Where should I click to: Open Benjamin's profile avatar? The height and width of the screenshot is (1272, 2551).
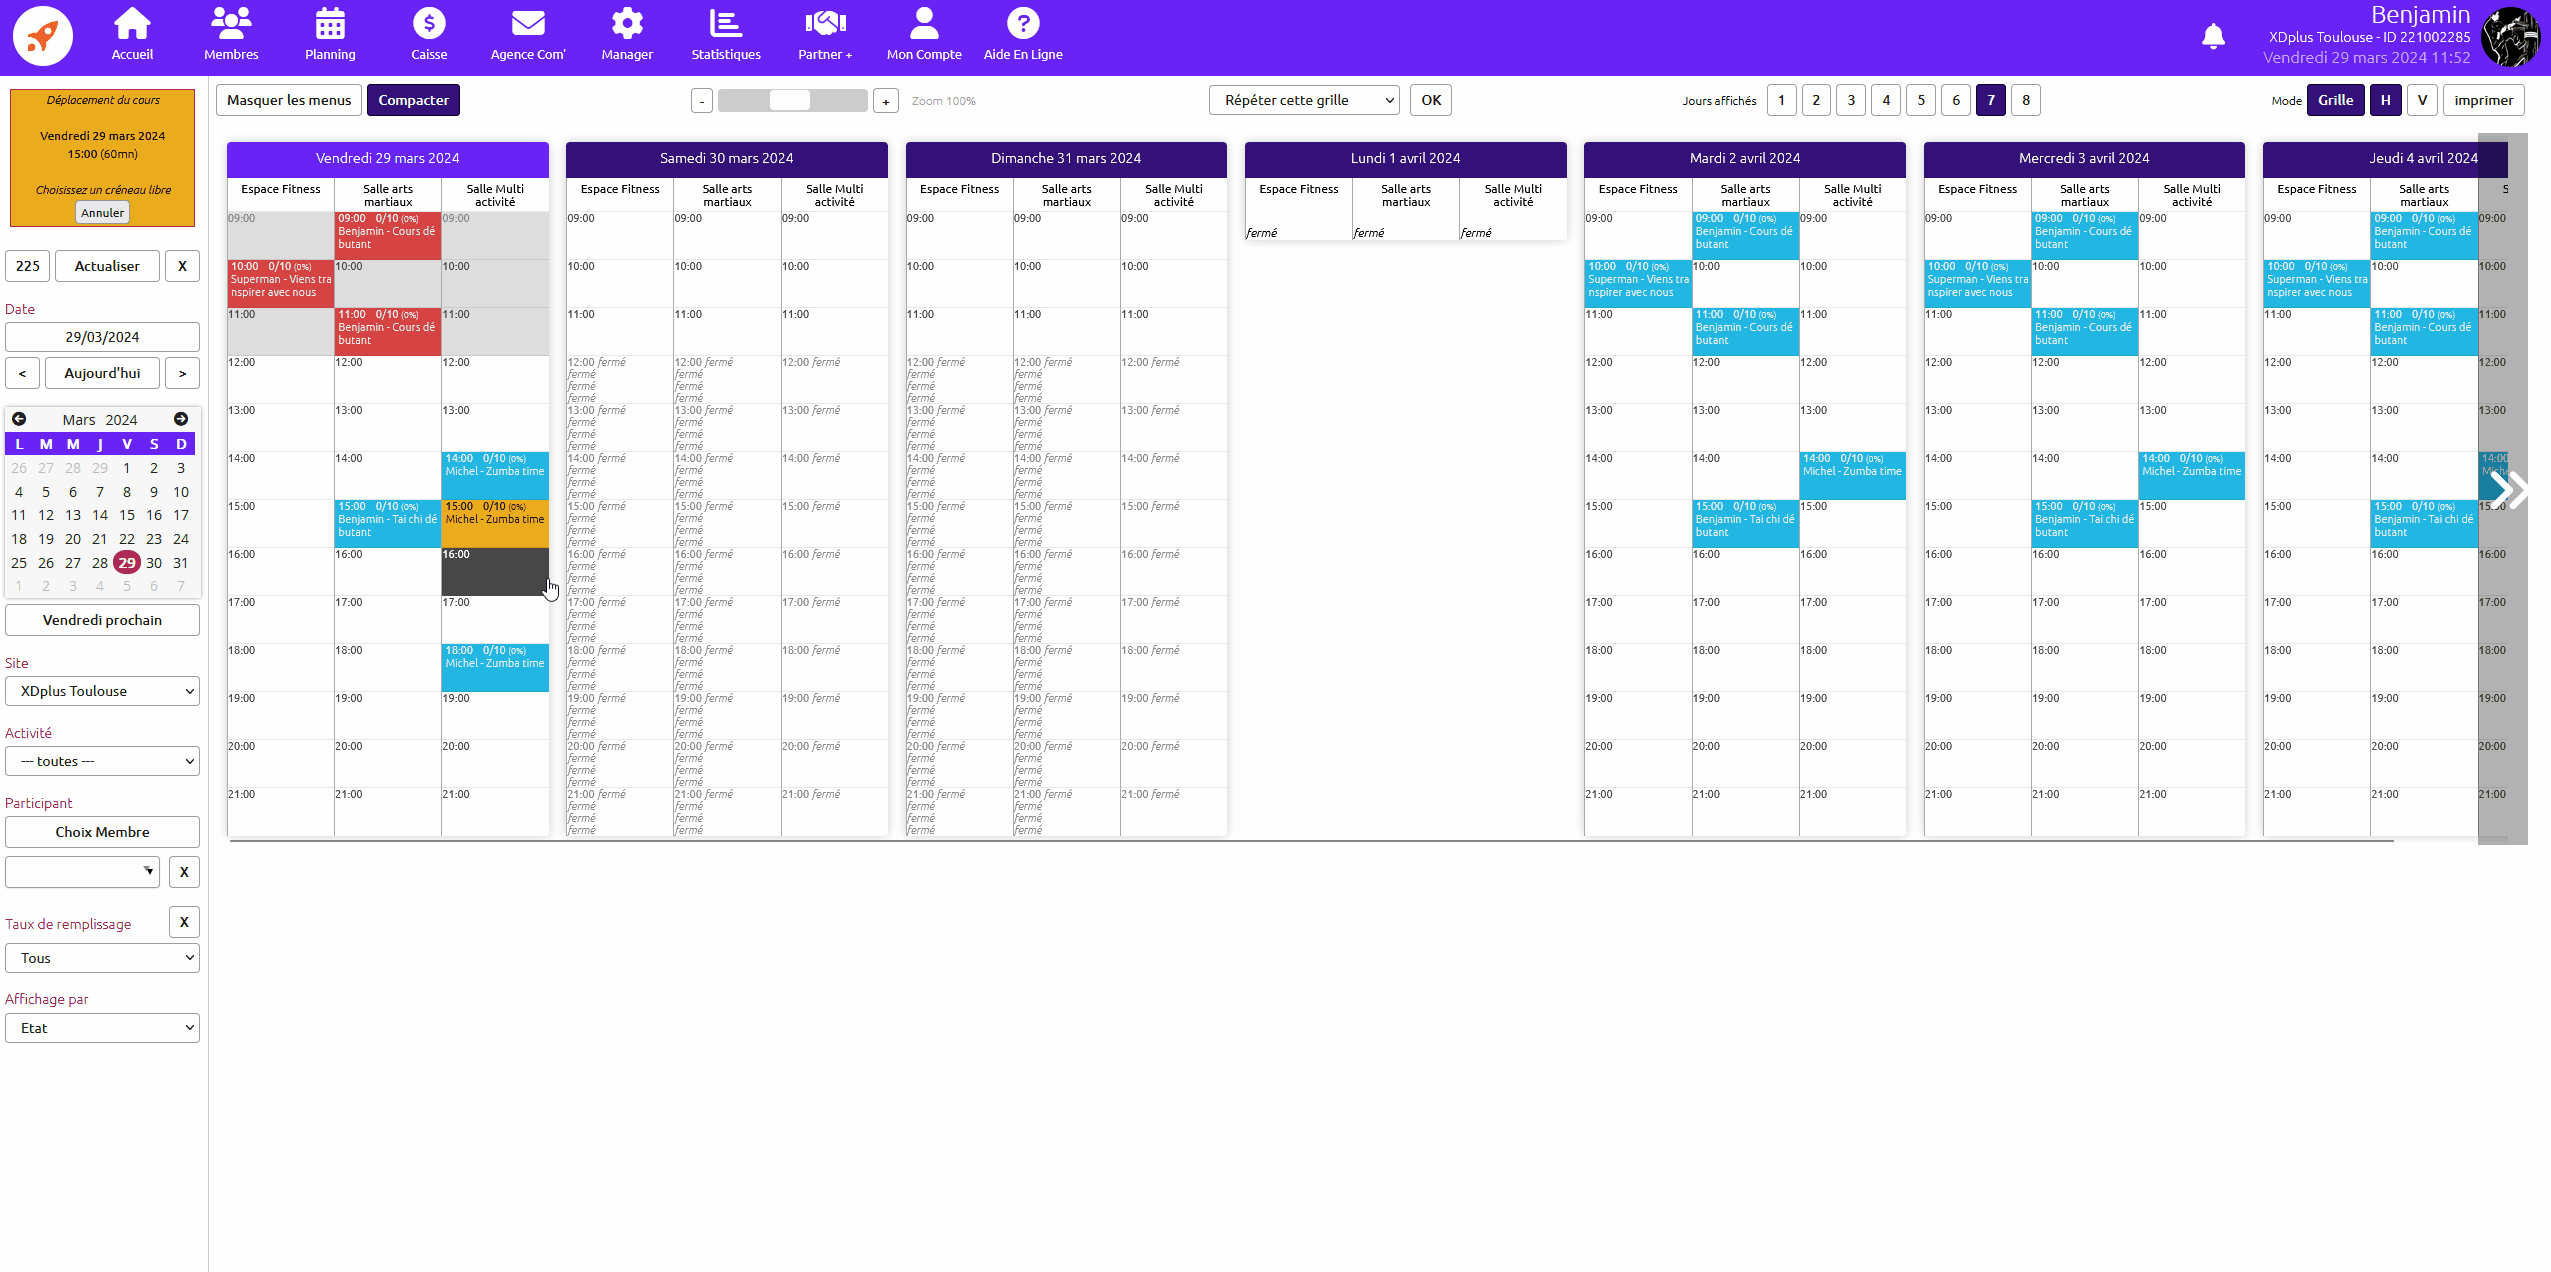pos(2511,37)
